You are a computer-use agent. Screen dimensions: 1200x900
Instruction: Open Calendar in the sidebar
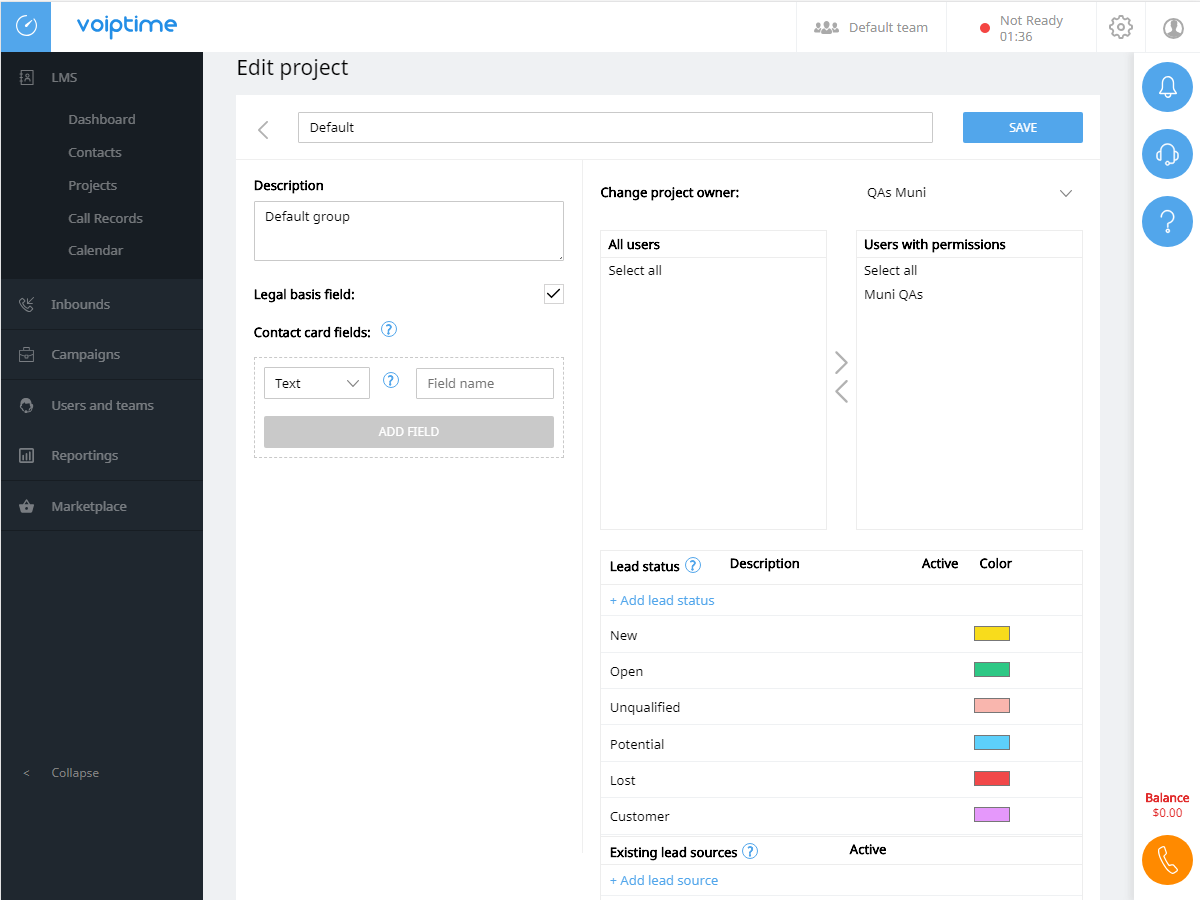95,250
